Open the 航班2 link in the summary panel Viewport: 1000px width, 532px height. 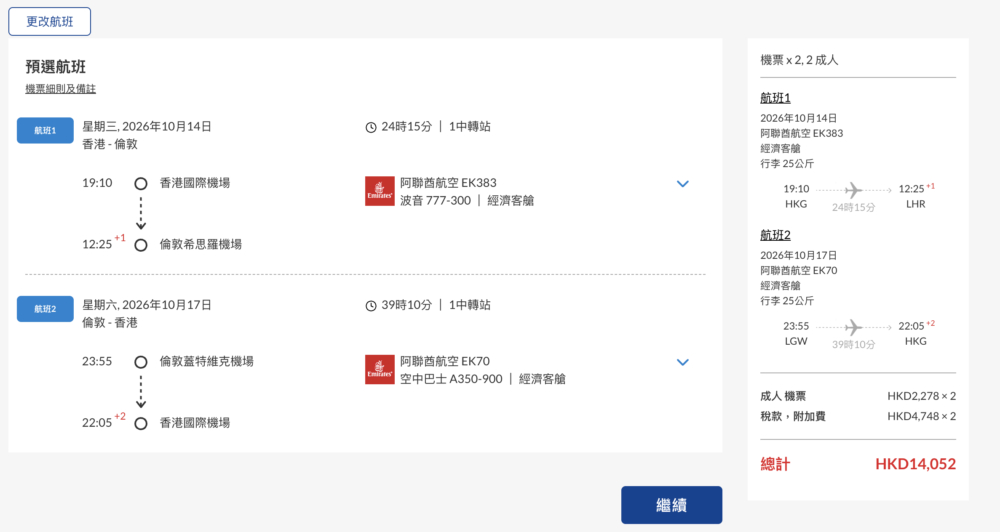coord(775,235)
